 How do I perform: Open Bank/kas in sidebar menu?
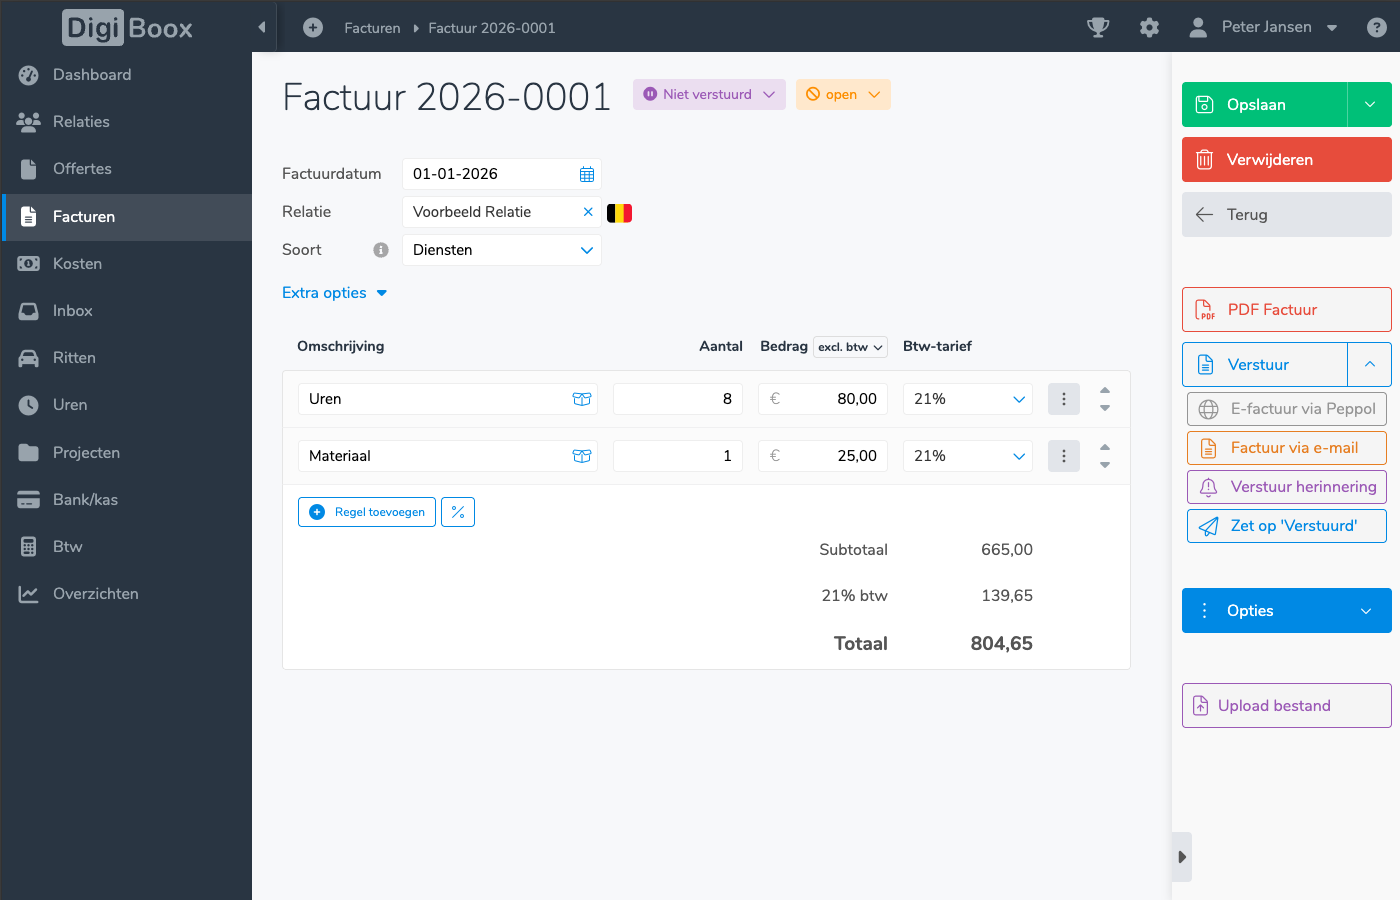[85, 500]
